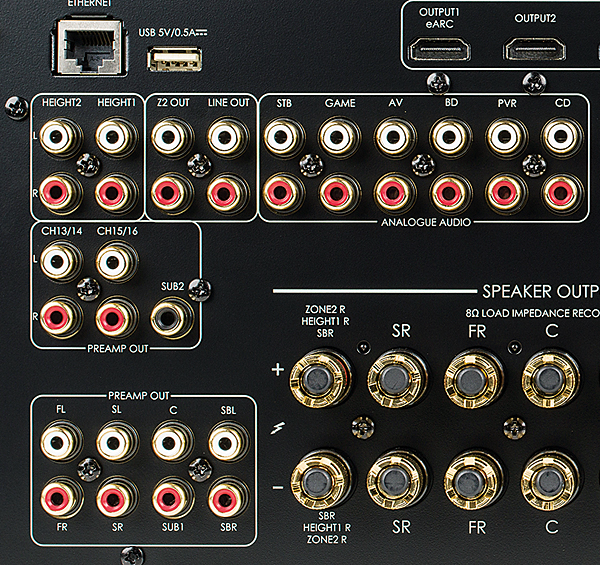Viewport: 600px width, 565px height.
Task: Select the AV white input jack
Action: click(395, 137)
